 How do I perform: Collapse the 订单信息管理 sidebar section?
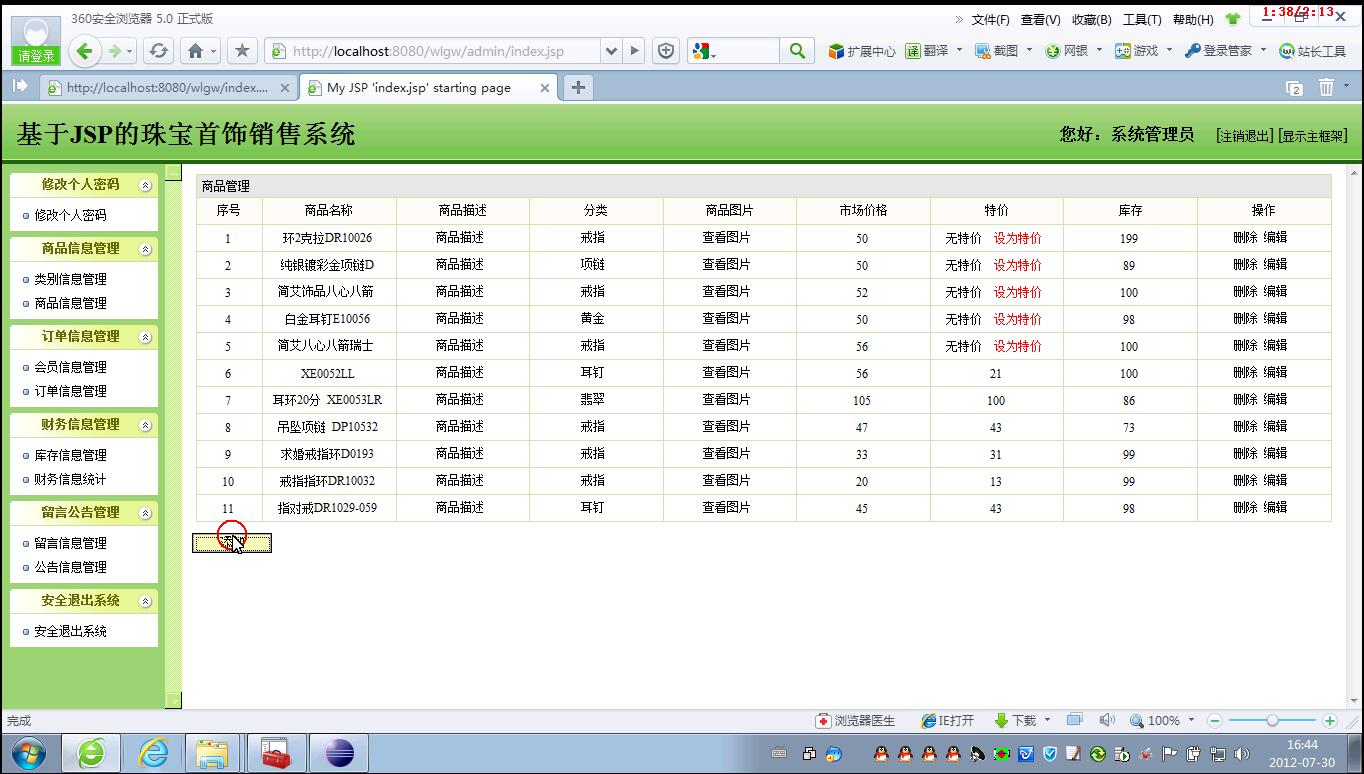[x=145, y=337]
